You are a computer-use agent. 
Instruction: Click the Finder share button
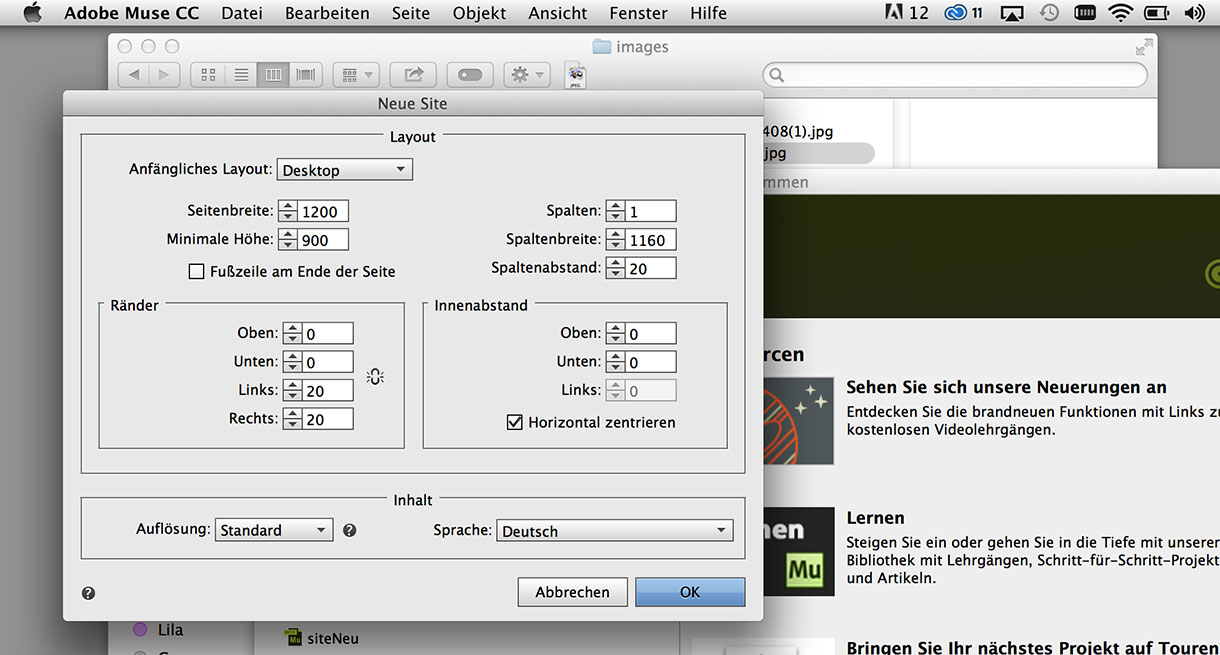pyautogui.click(x=413, y=75)
